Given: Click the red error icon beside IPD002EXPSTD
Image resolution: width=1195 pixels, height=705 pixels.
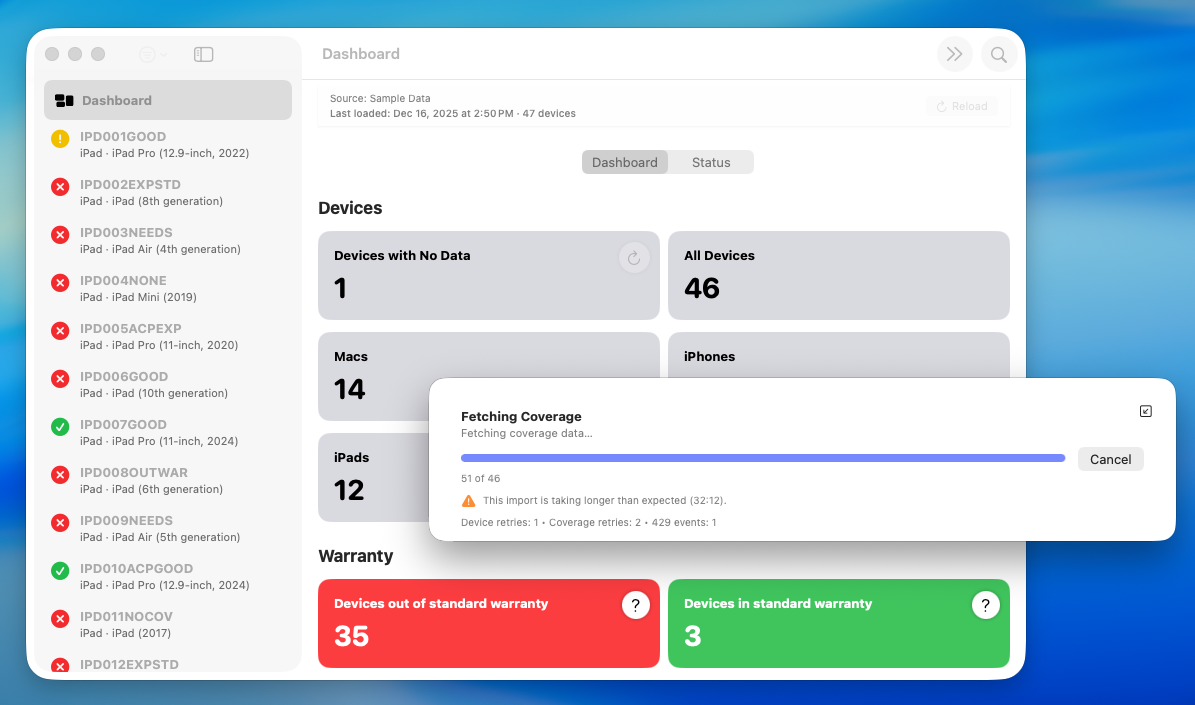Looking at the screenshot, I should pyautogui.click(x=59, y=187).
